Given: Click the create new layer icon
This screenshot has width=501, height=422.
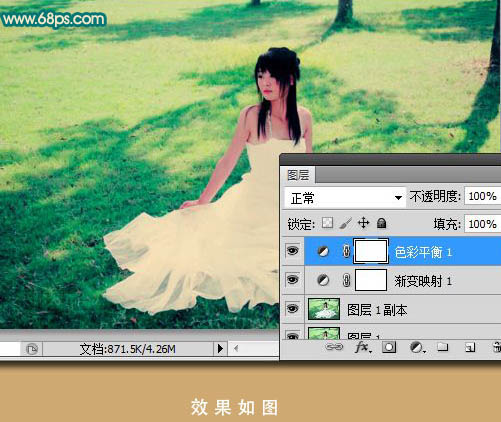Looking at the screenshot, I should click(x=470, y=348).
